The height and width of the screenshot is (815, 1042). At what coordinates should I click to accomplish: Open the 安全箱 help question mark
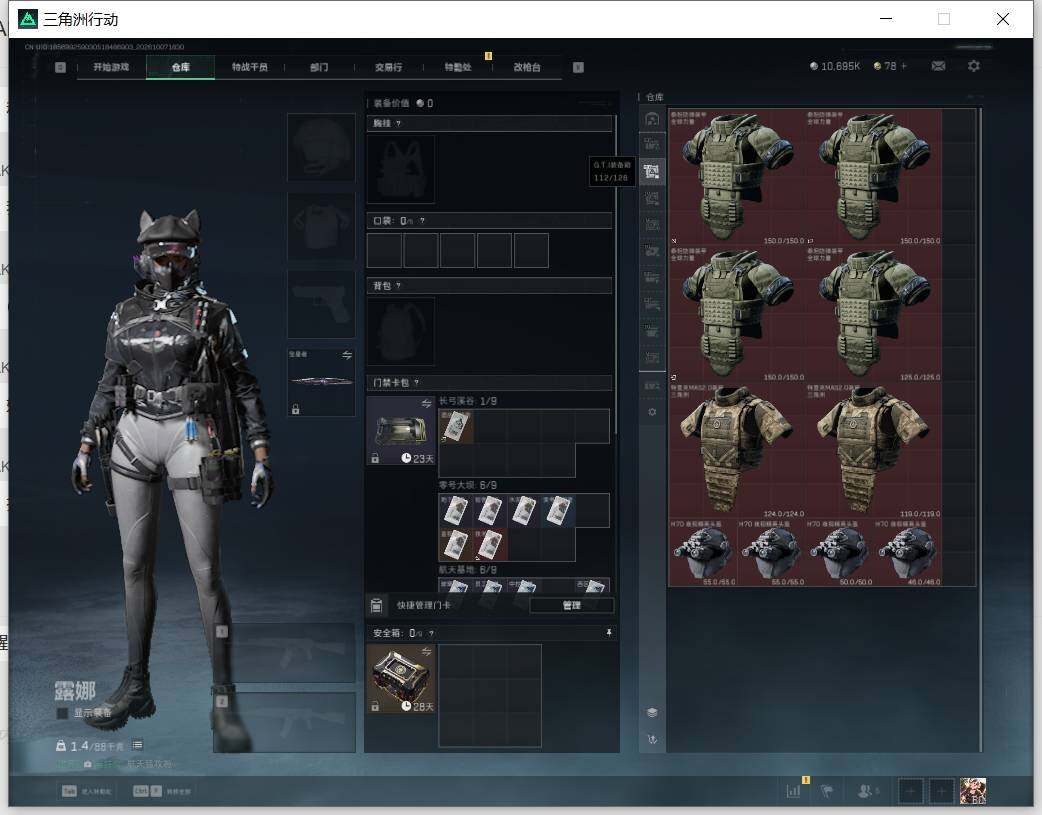click(x=431, y=634)
